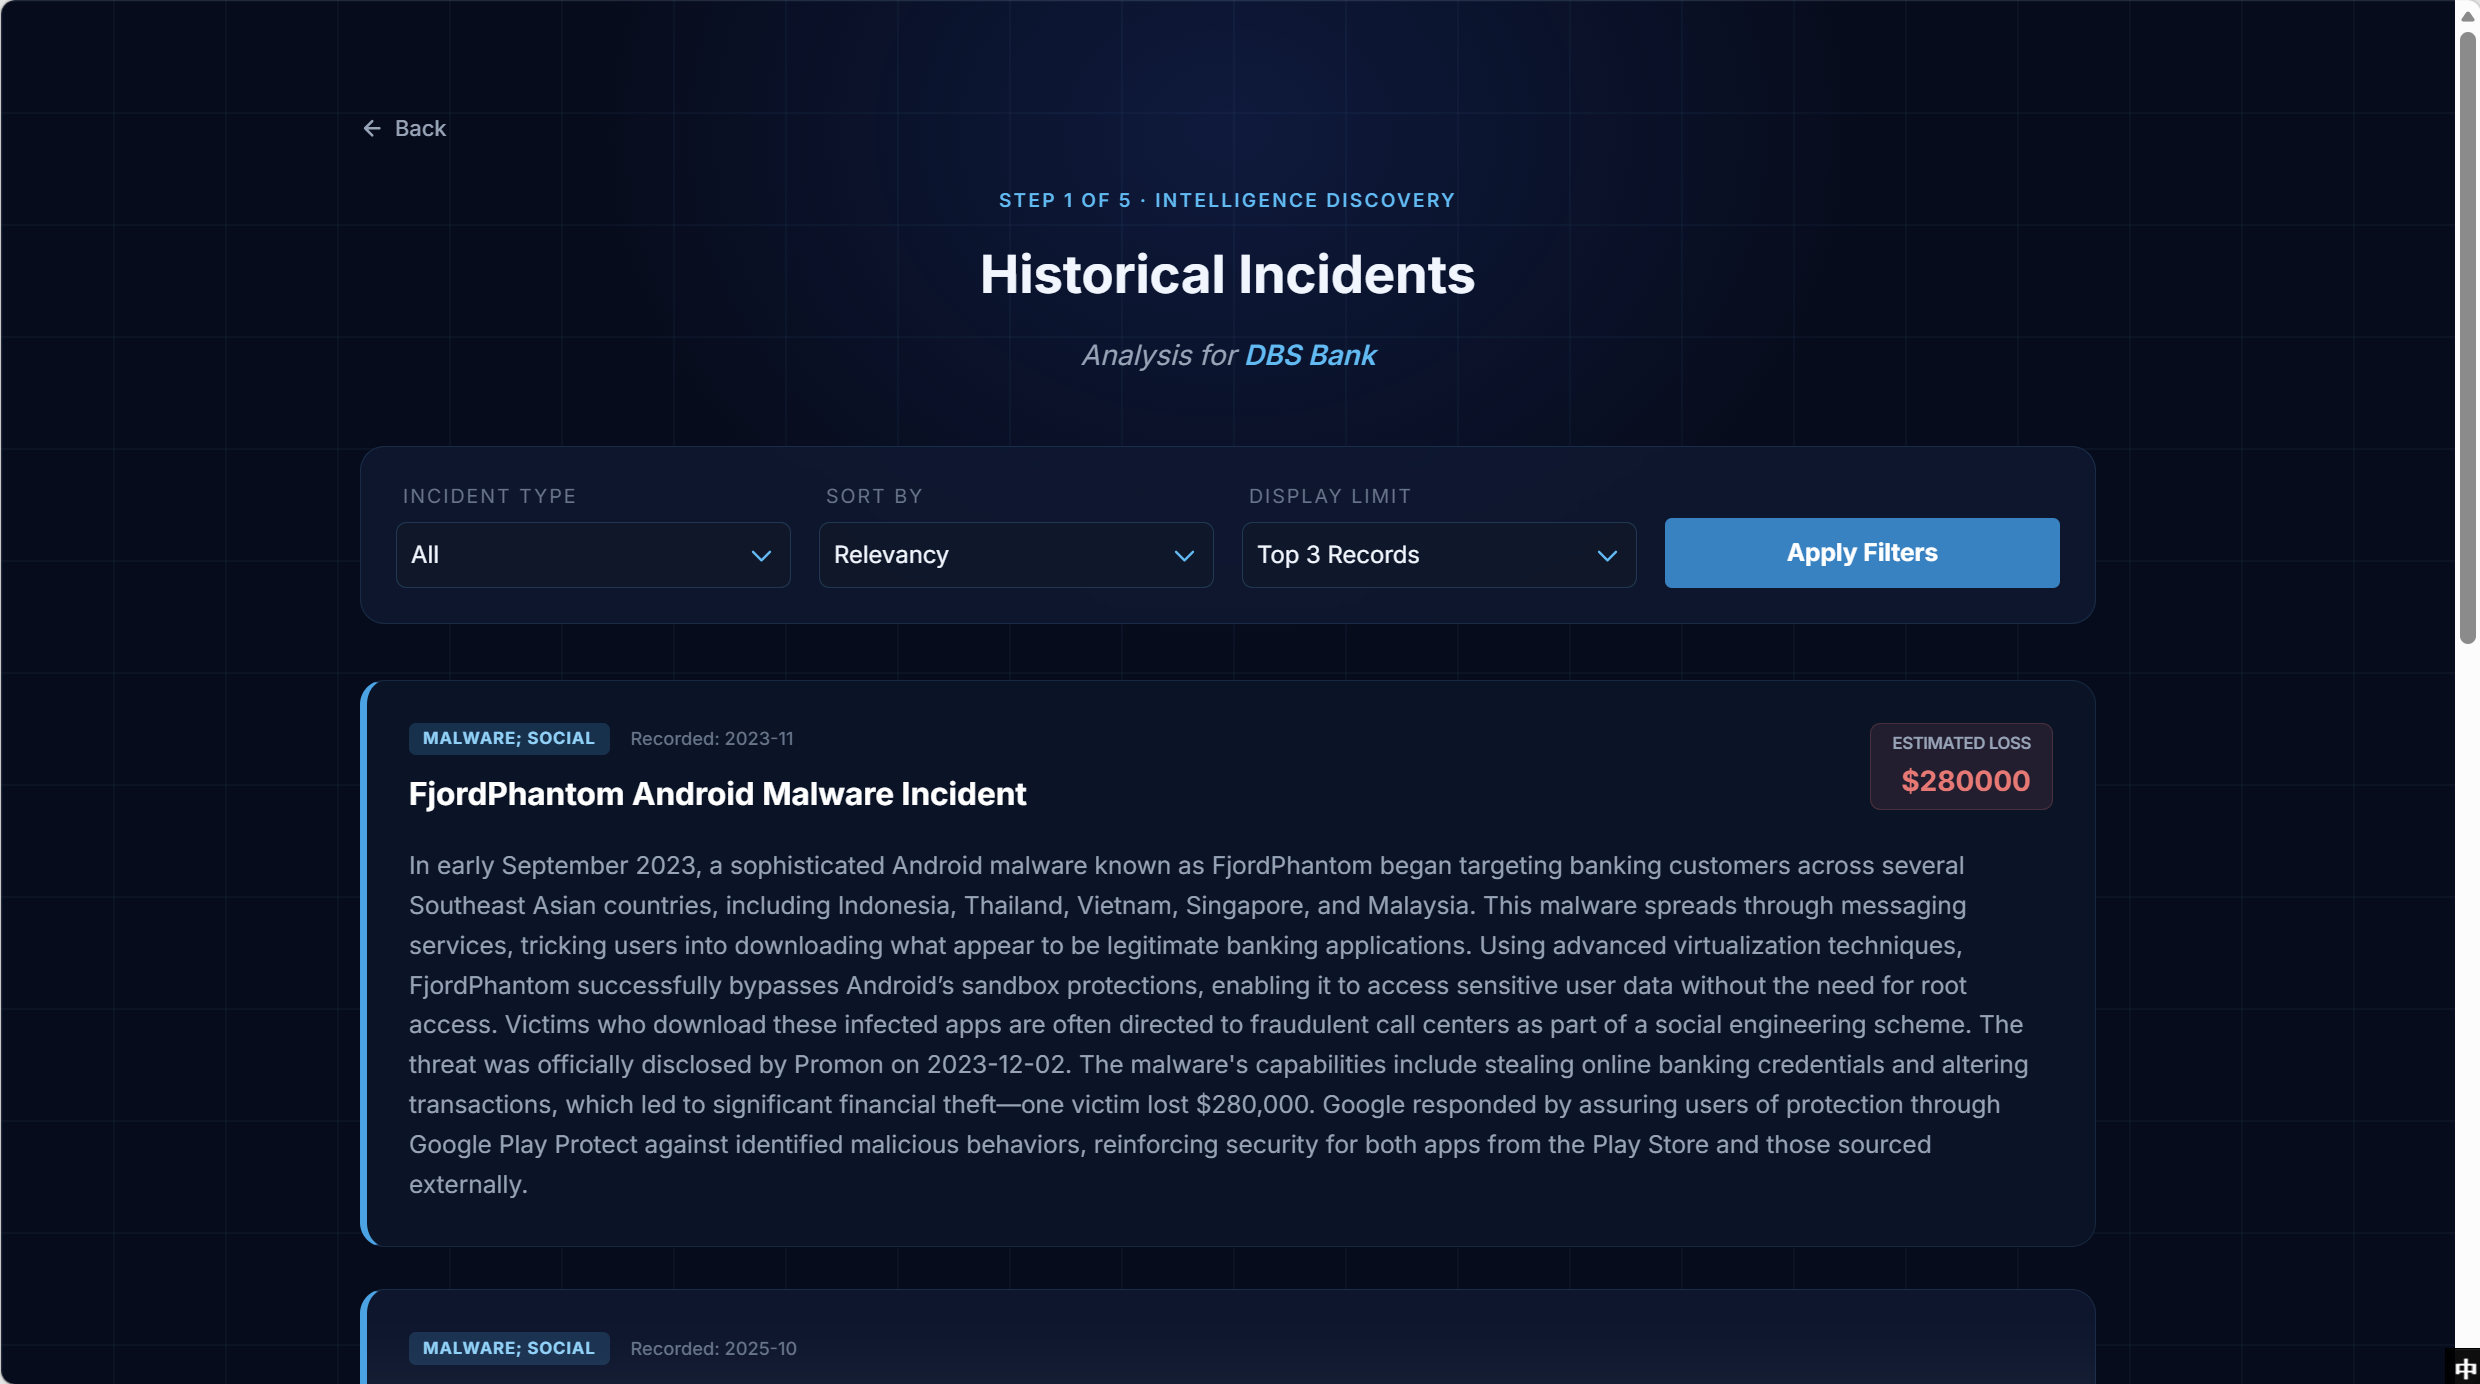Image resolution: width=2480 pixels, height=1384 pixels.
Task: Open the Sort By dropdown showing Relevancy
Action: (x=1016, y=555)
